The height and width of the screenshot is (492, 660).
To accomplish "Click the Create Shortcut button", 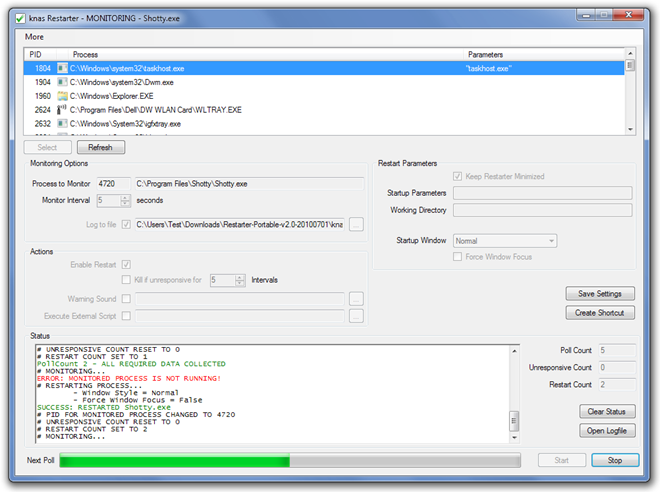I will point(600,313).
